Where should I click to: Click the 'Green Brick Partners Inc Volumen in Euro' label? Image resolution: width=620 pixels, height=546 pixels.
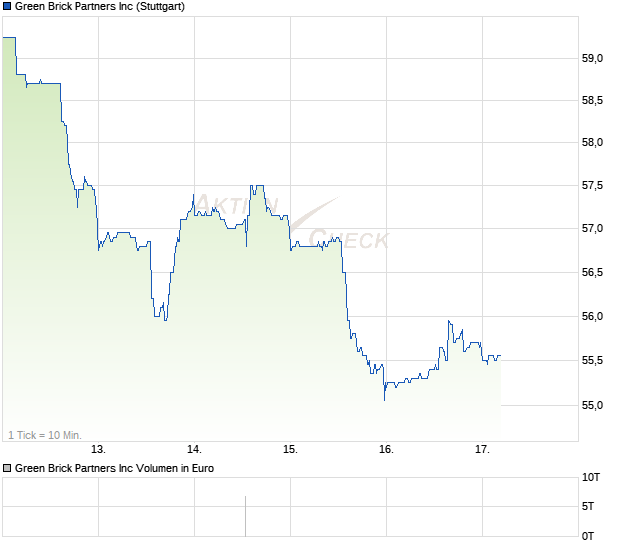[x=114, y=469]
